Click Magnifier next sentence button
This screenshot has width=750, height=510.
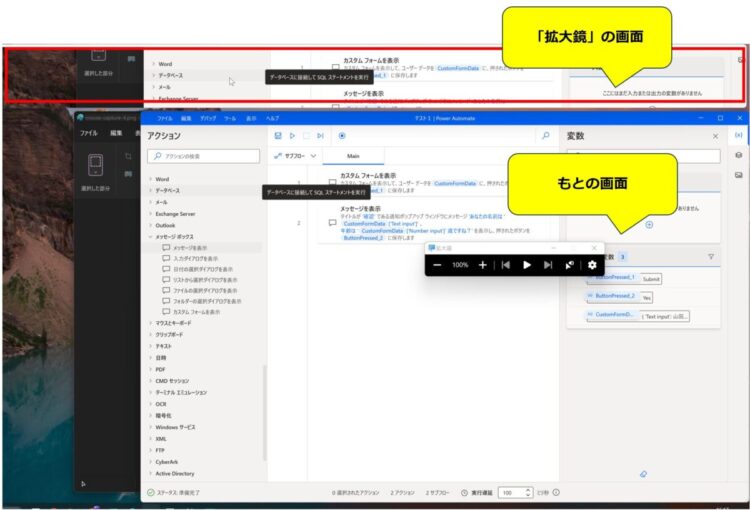pos(548,265)
